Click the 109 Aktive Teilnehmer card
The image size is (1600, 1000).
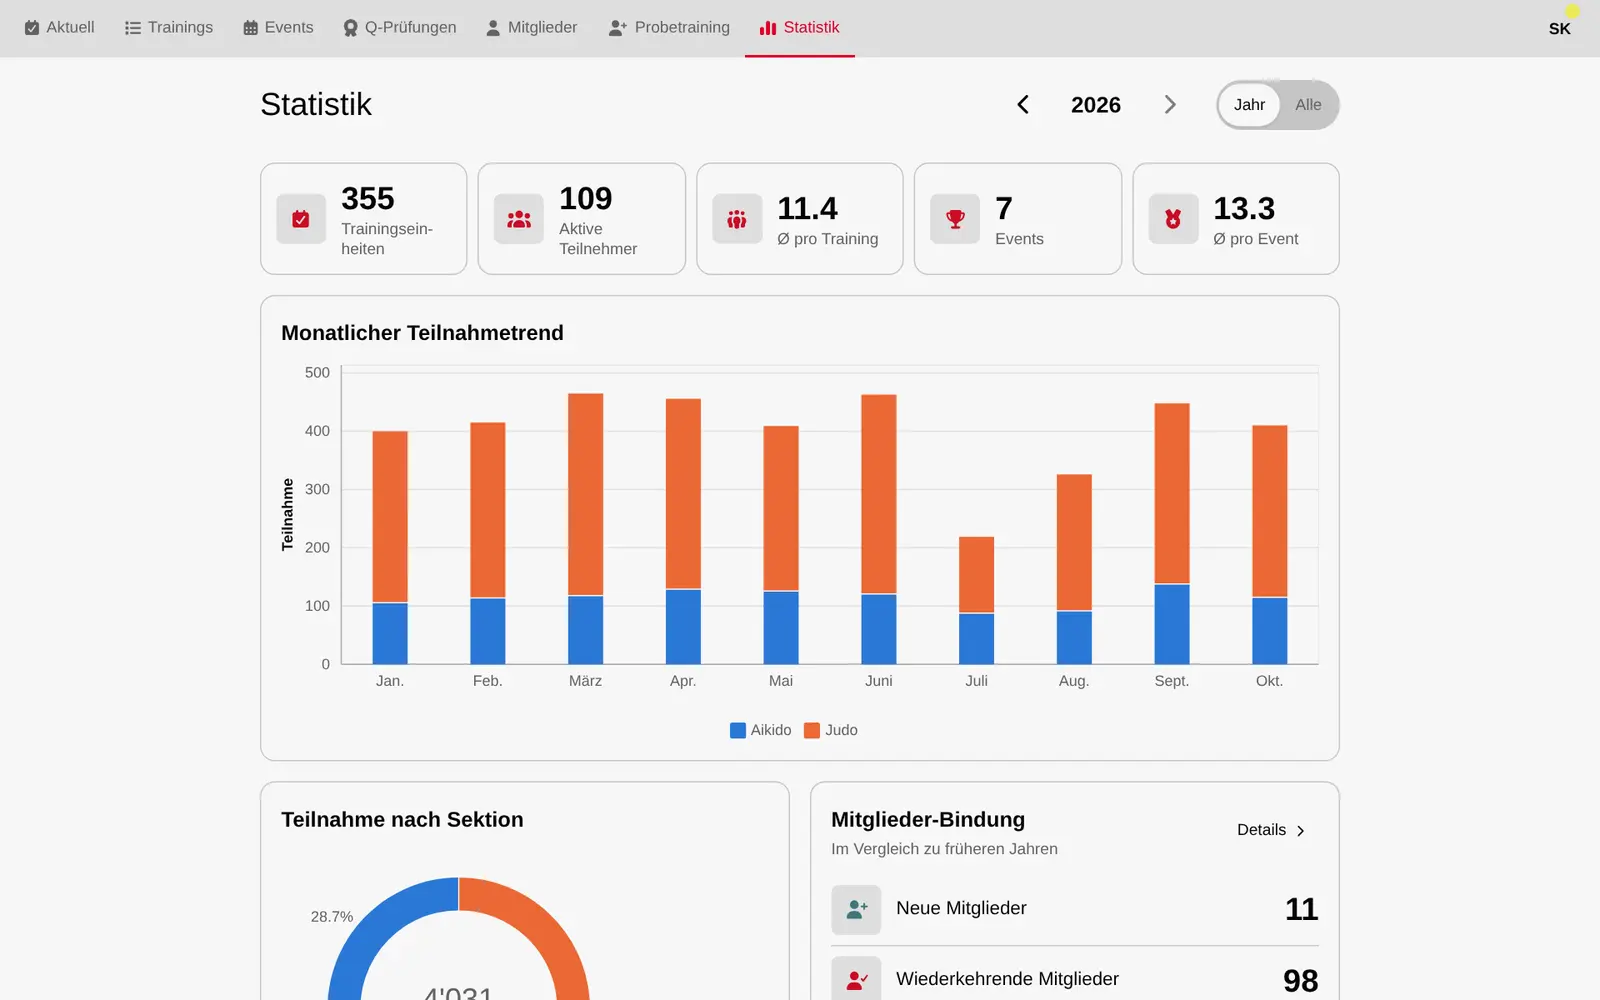(x=582, y=219)
